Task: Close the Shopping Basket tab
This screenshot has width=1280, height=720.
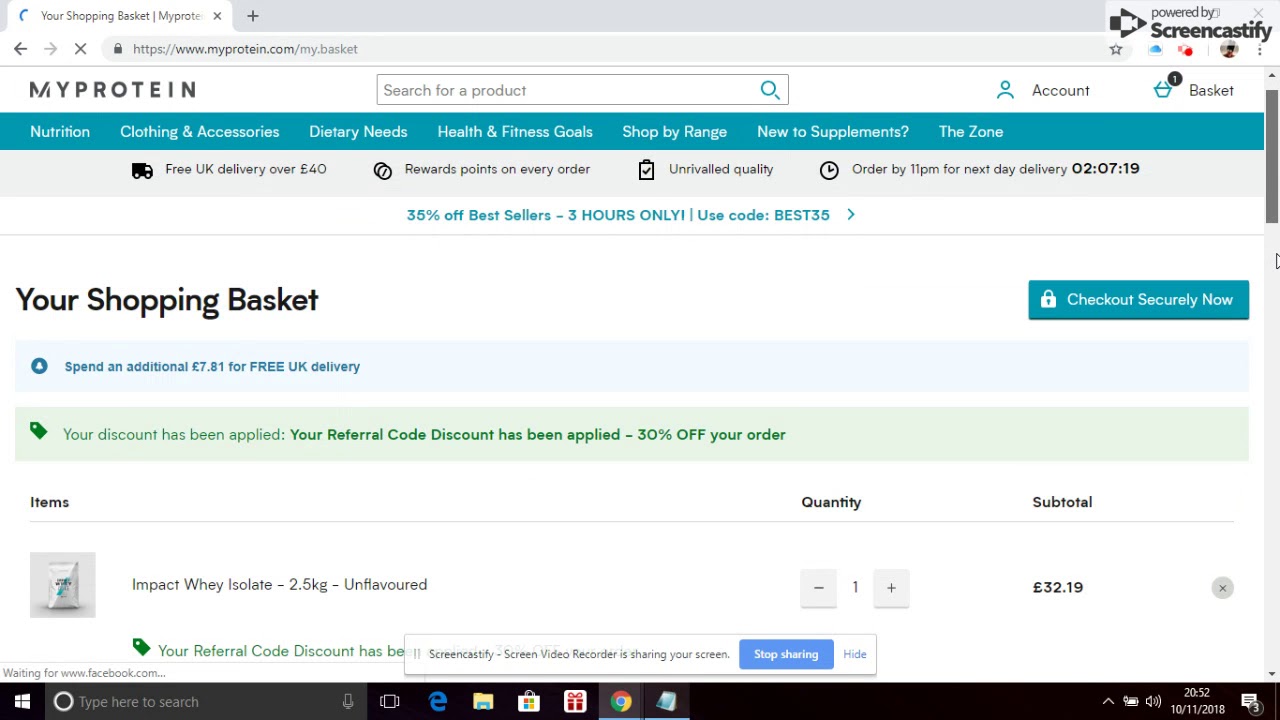Action: point(217,16)
